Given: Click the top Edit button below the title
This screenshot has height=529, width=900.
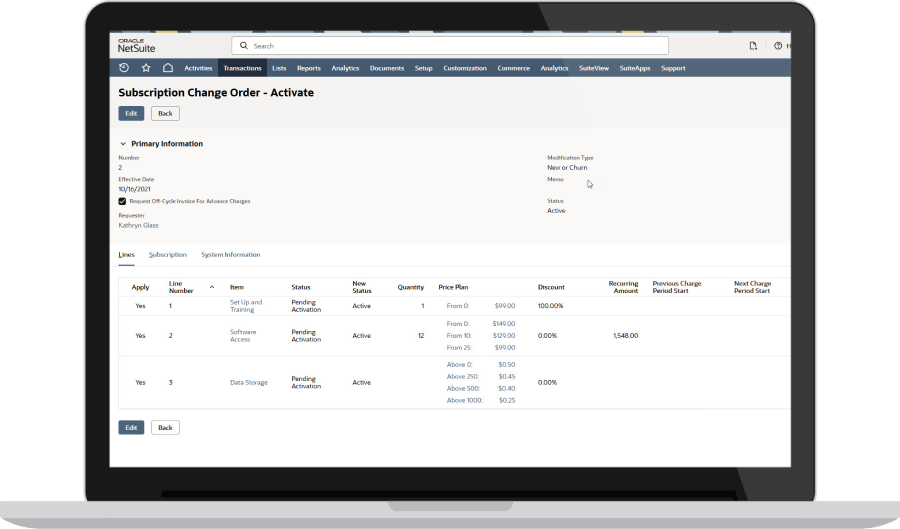Looking at the screenshot, I should pos(131,113).
